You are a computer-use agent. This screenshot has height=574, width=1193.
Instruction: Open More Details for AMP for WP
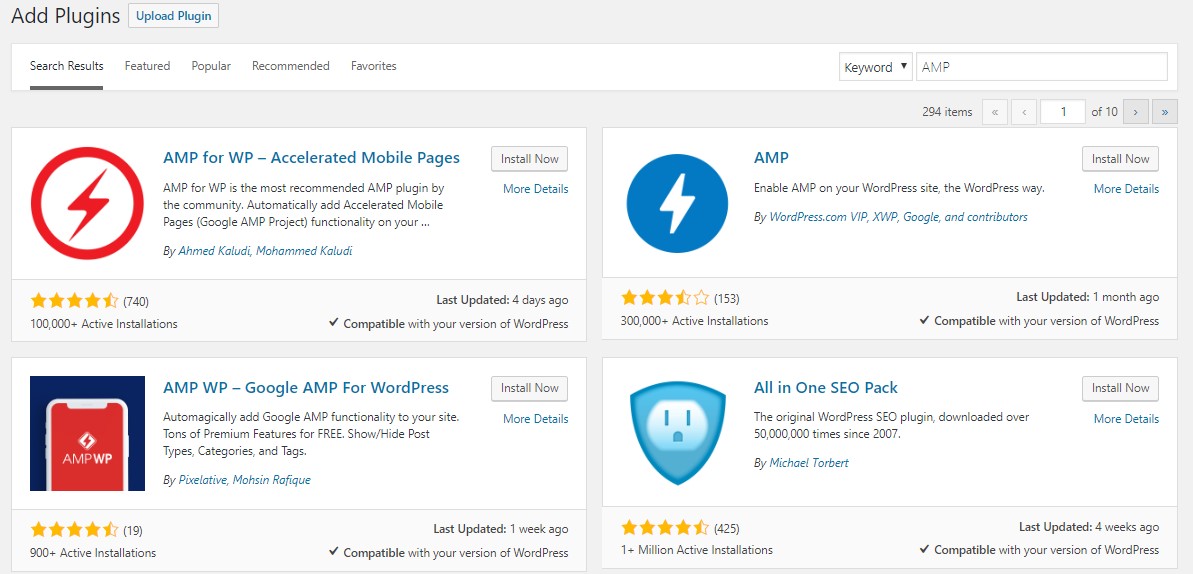536,189
